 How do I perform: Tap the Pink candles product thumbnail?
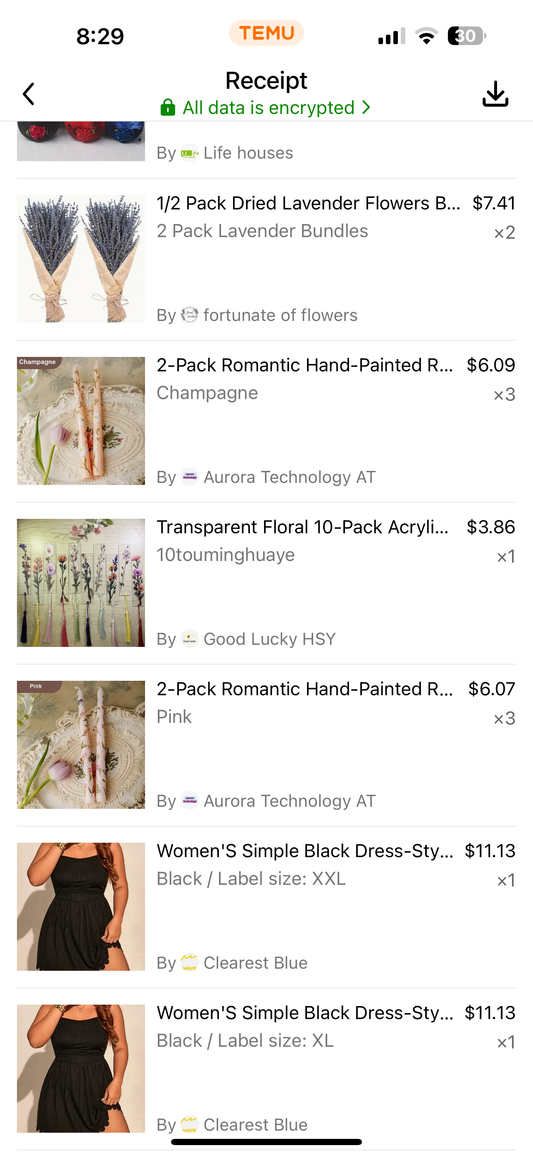point(81,745)
